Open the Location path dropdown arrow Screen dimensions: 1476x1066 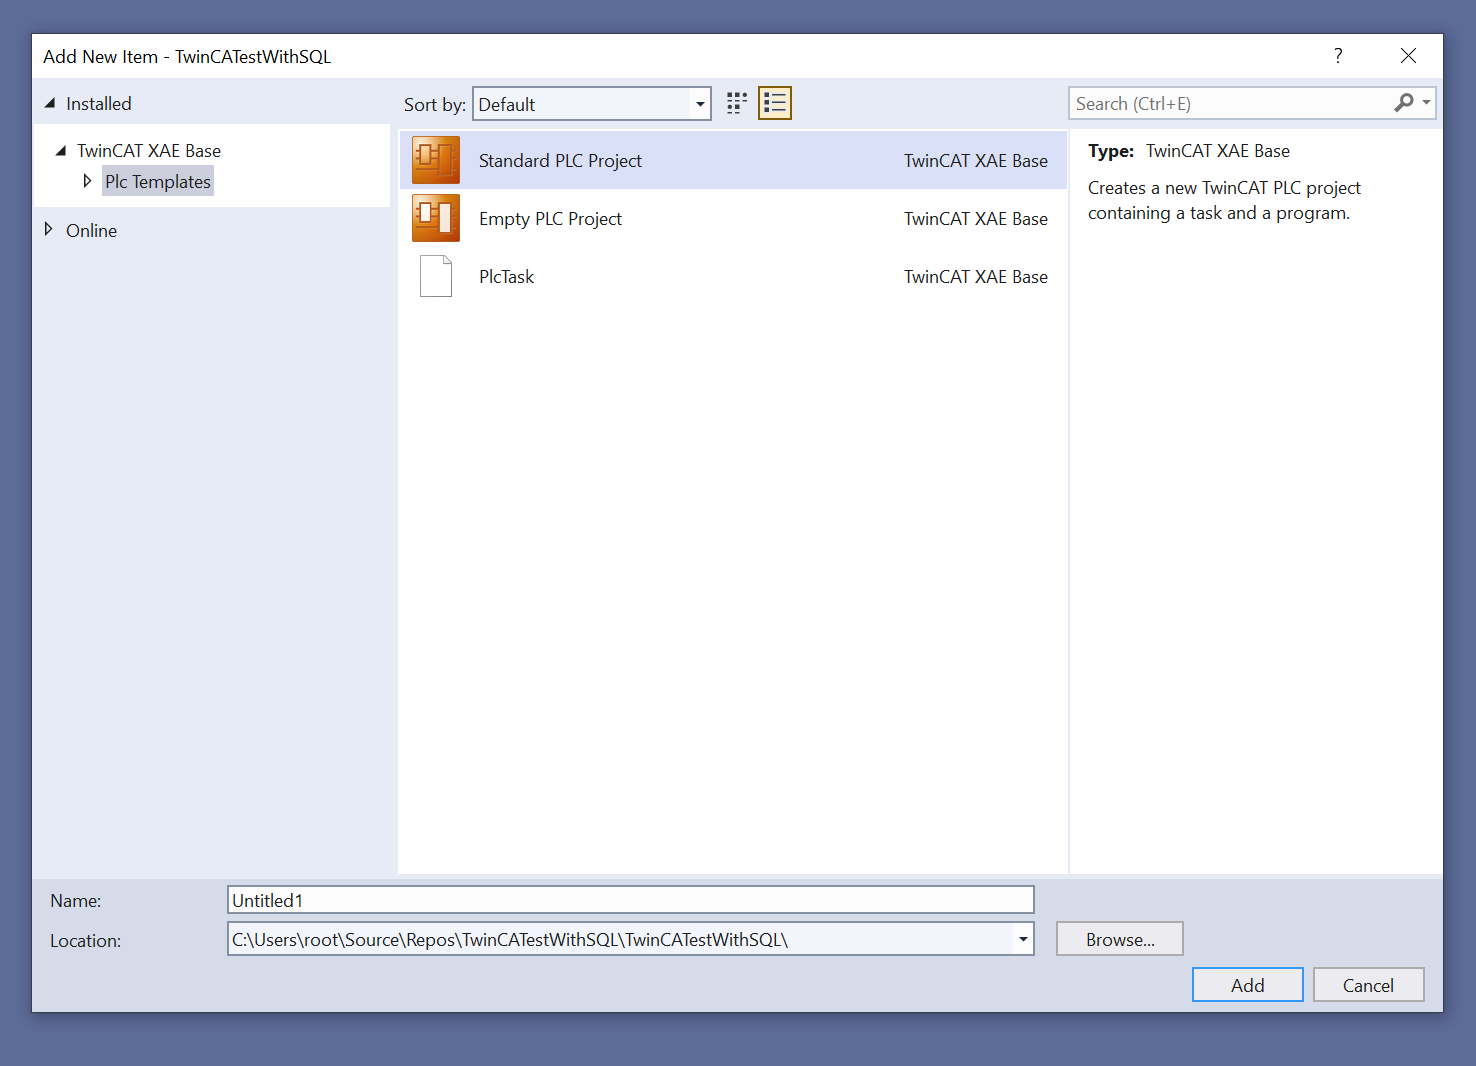(x=1023, y=939)
